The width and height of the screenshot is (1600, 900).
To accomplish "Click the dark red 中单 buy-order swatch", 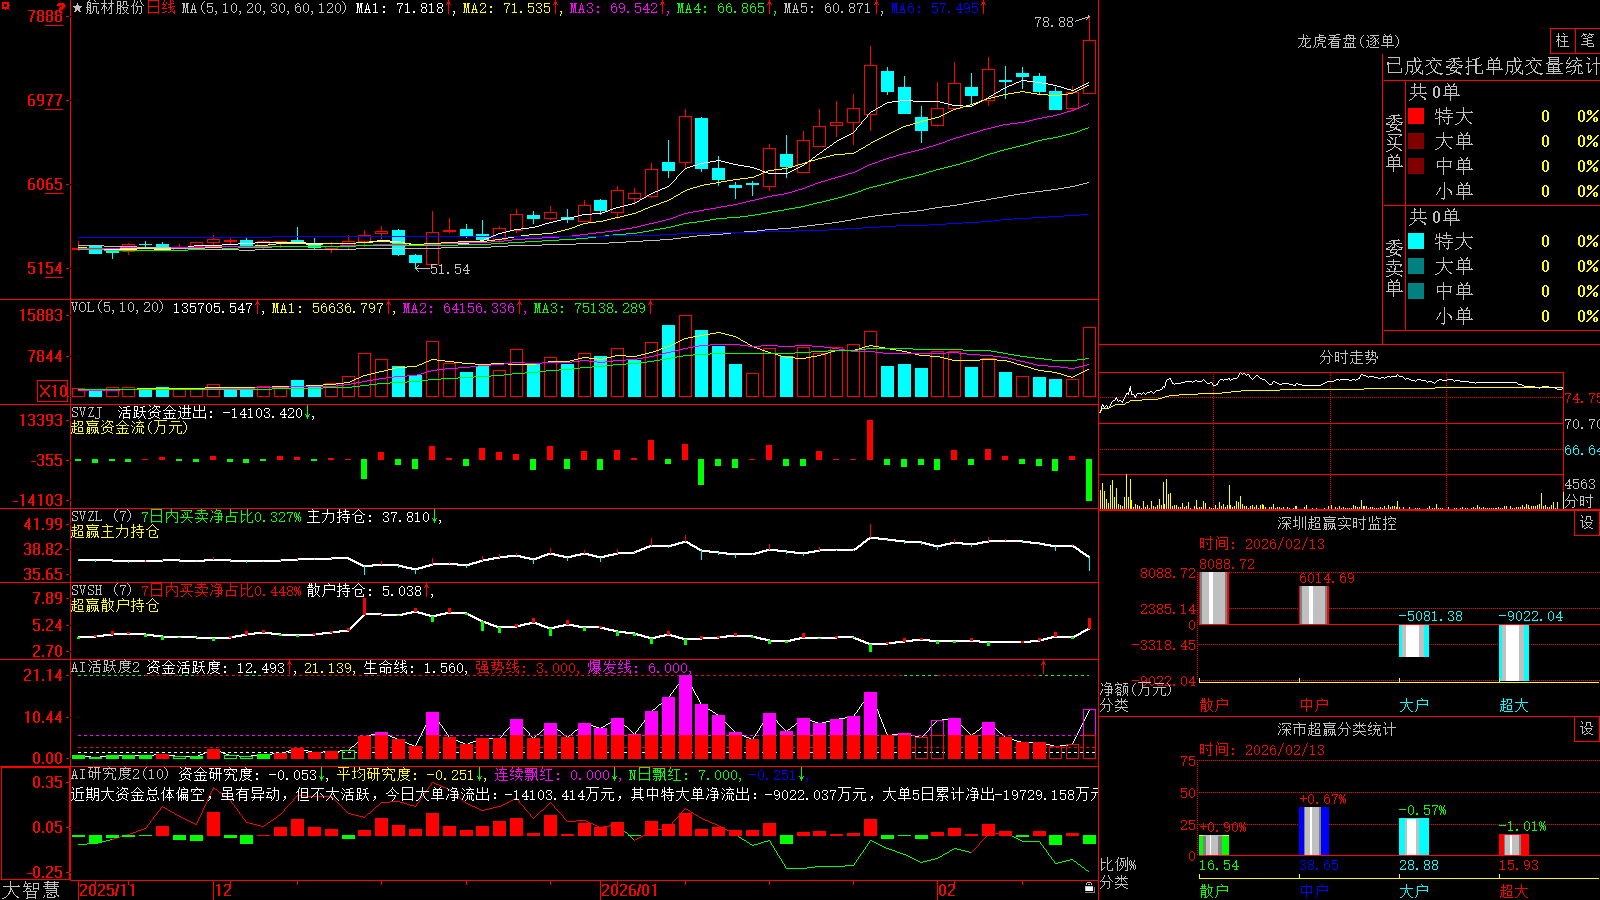I will click(x=1416, y=165).
